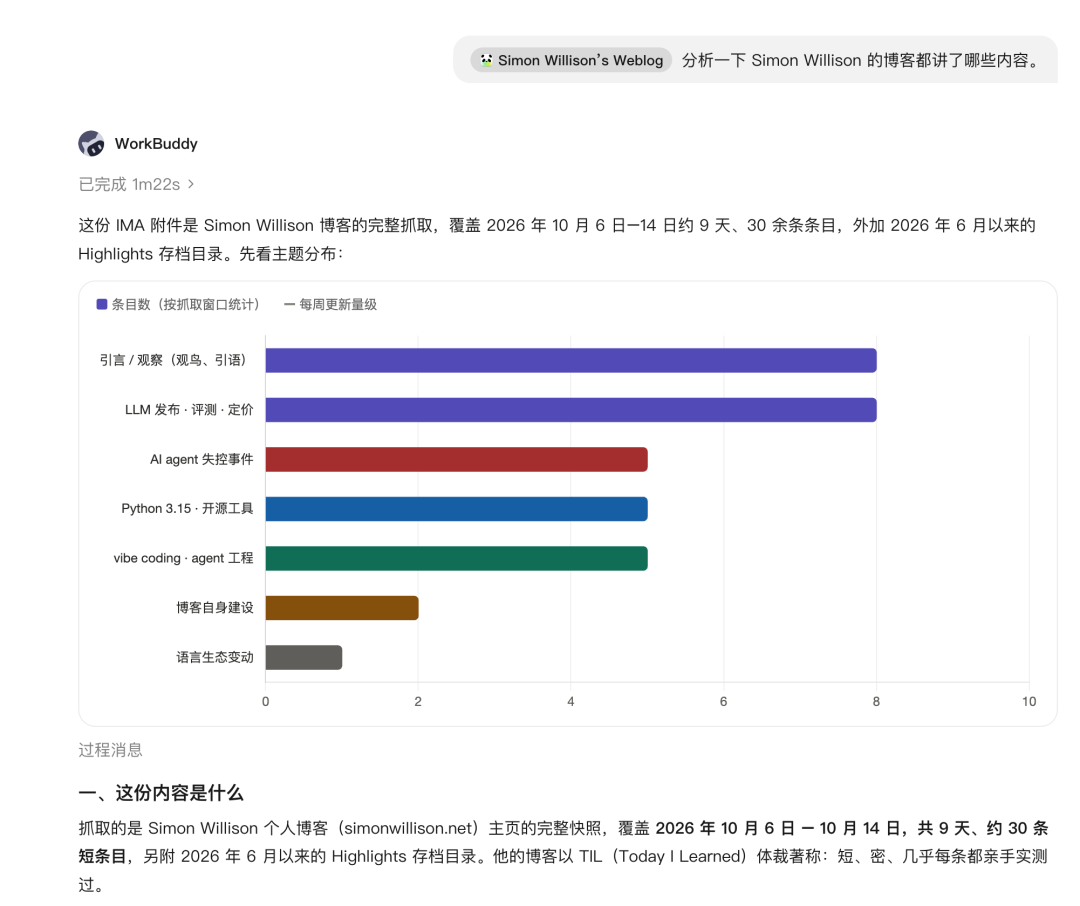Select the blue Python 3.15 bar

coord(457,509)
